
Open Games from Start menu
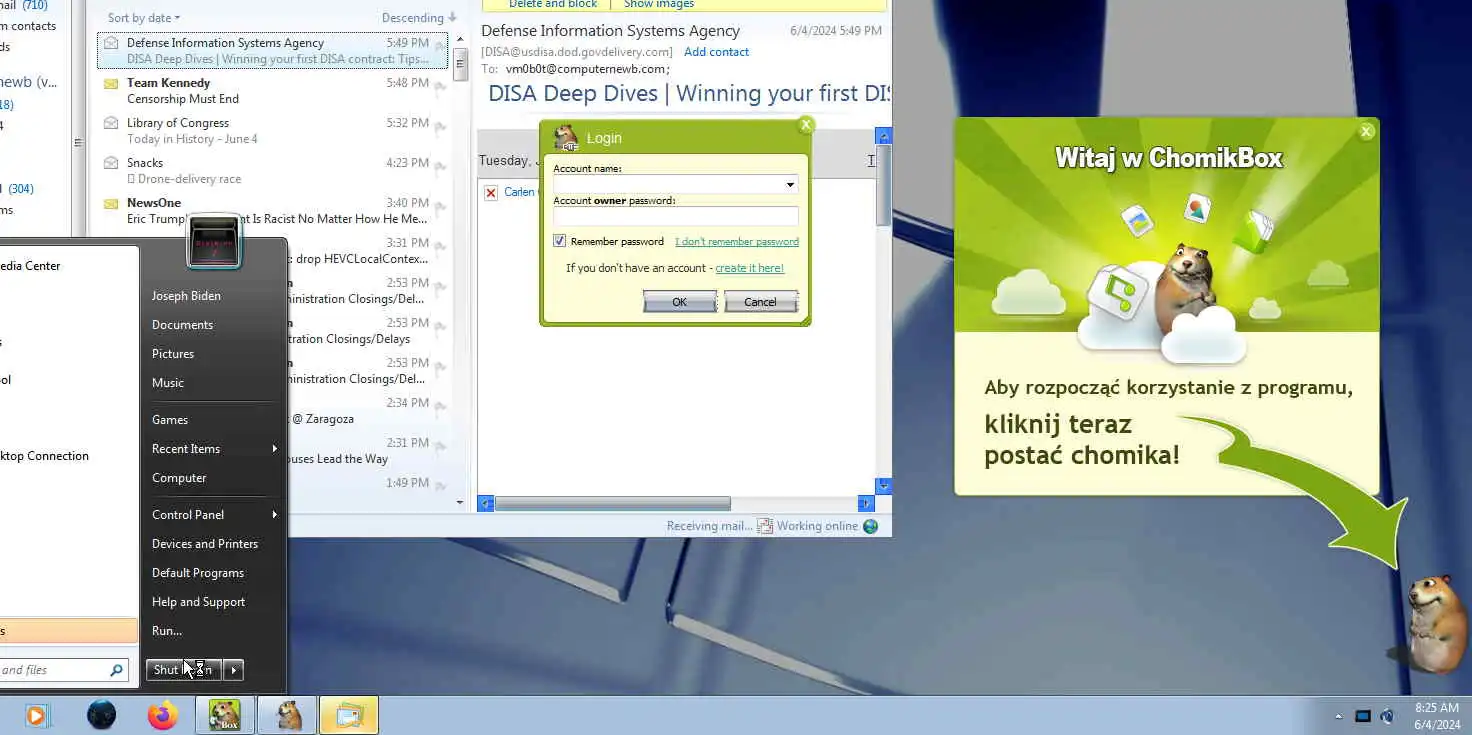[x=170, y=420]
